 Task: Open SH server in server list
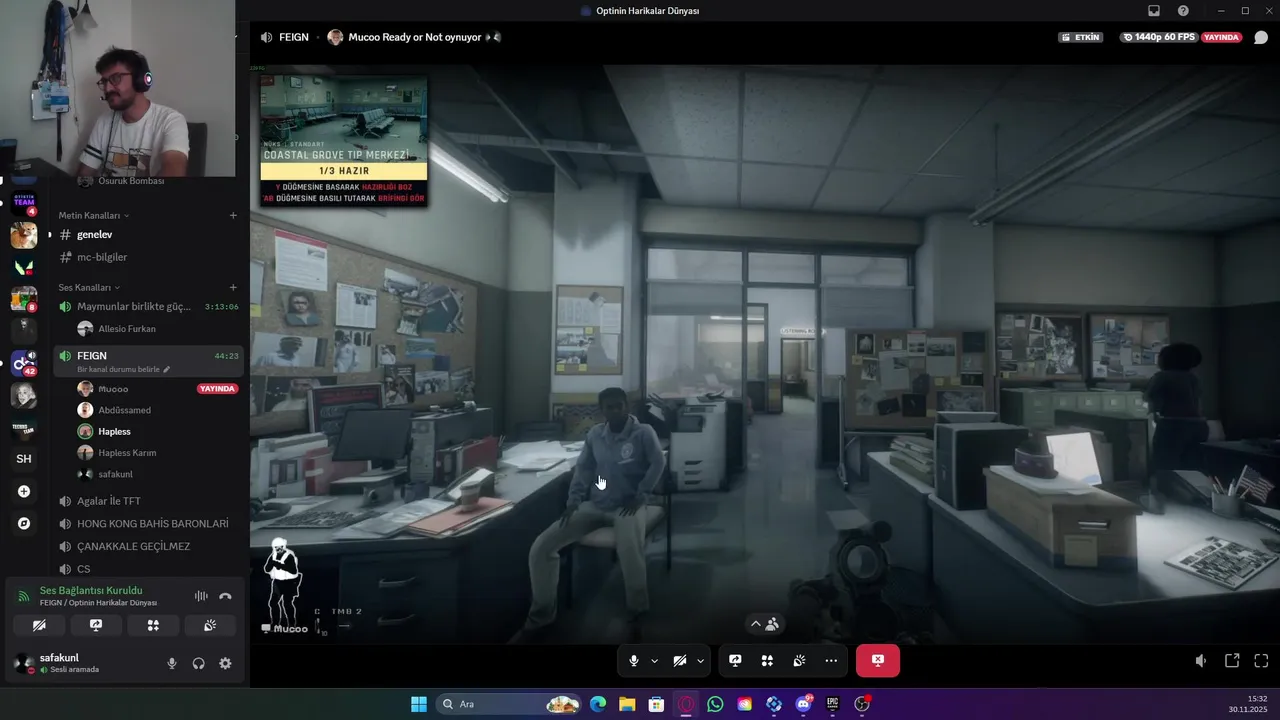[x=24, y=459]
